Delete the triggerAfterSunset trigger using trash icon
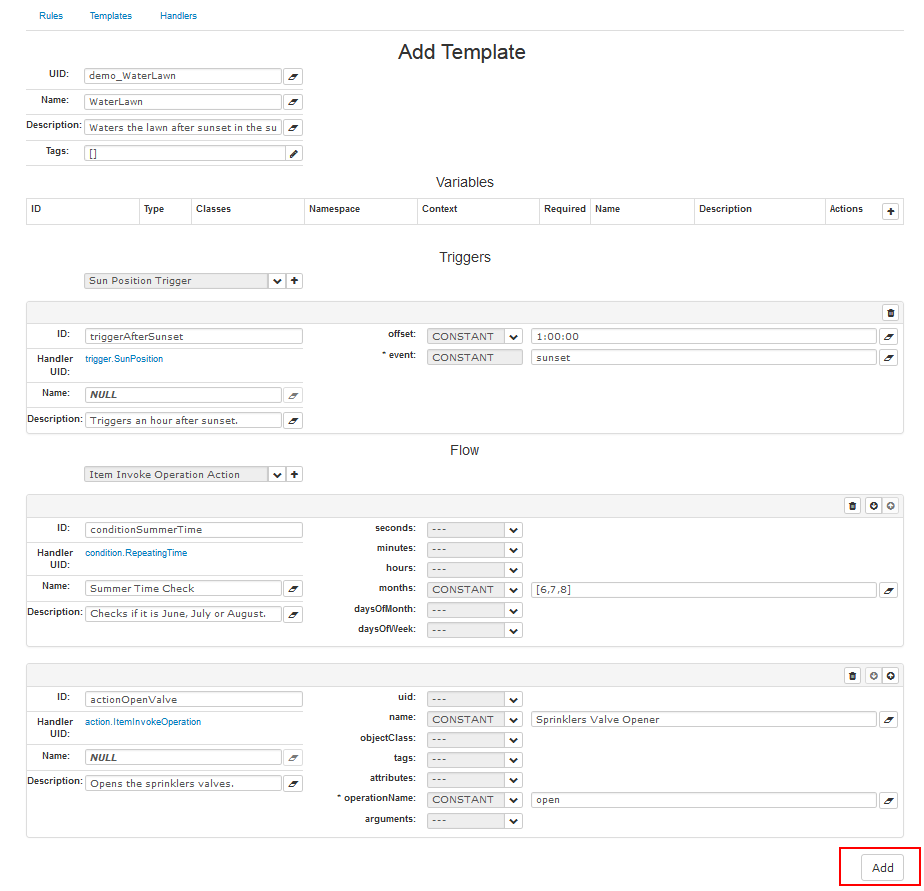The height and width of the screenshot is (891, 924). [x=890, y=313]
